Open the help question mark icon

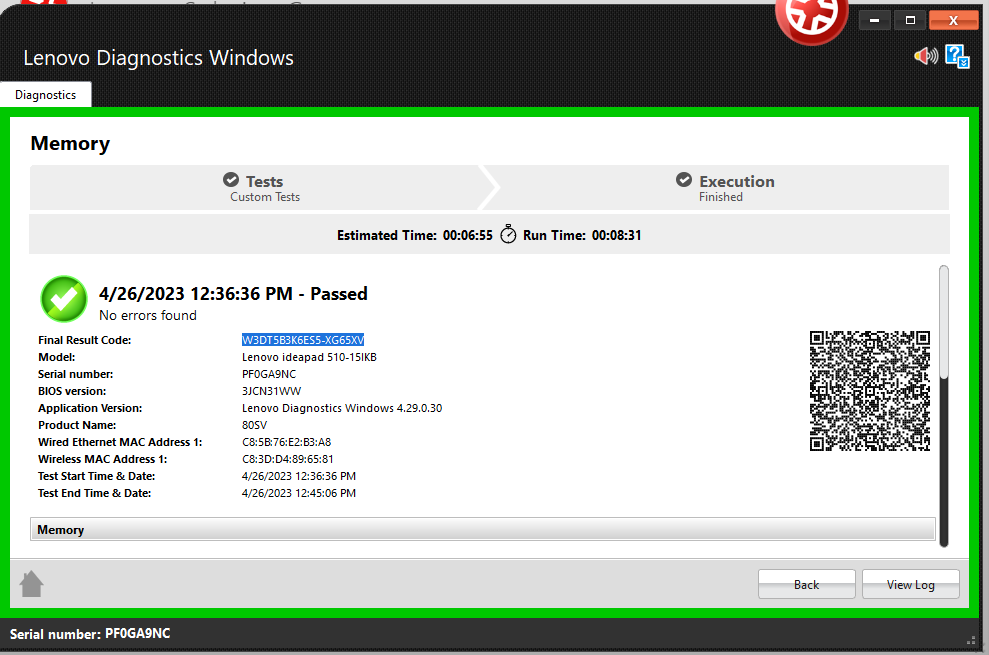coord(957,56)
